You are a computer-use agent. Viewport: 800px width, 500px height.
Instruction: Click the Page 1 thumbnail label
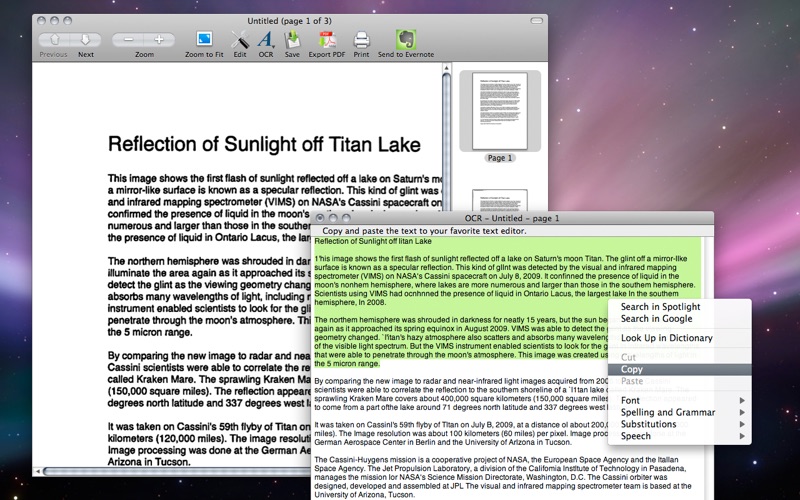pyautogui.click(x=500, y=158)
